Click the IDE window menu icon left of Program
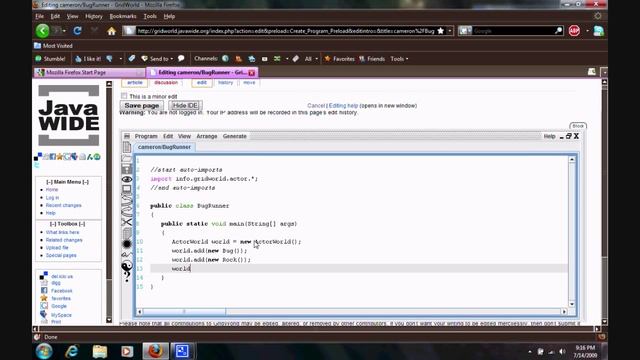 127,136
